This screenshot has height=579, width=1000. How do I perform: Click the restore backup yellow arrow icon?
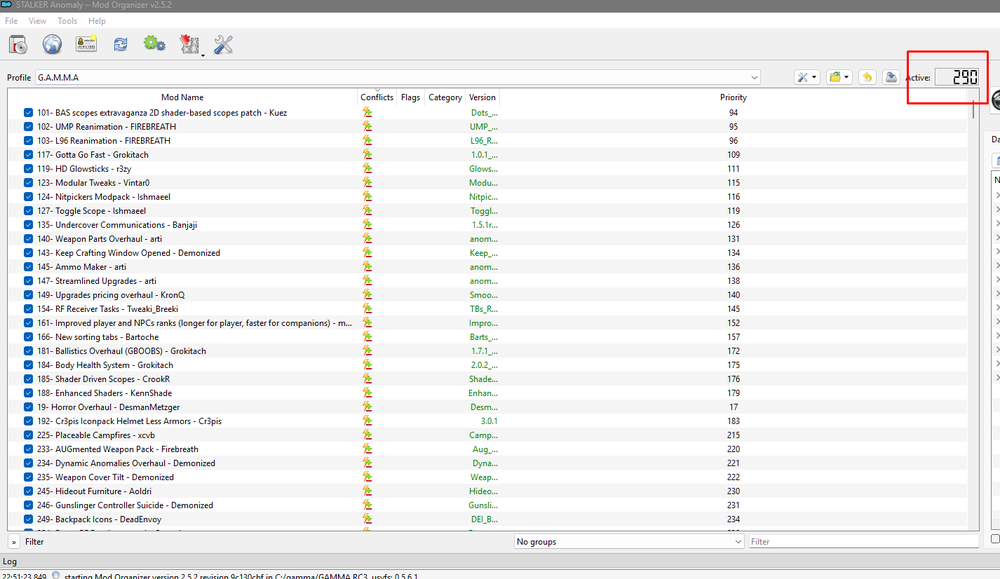coord(867,77)
